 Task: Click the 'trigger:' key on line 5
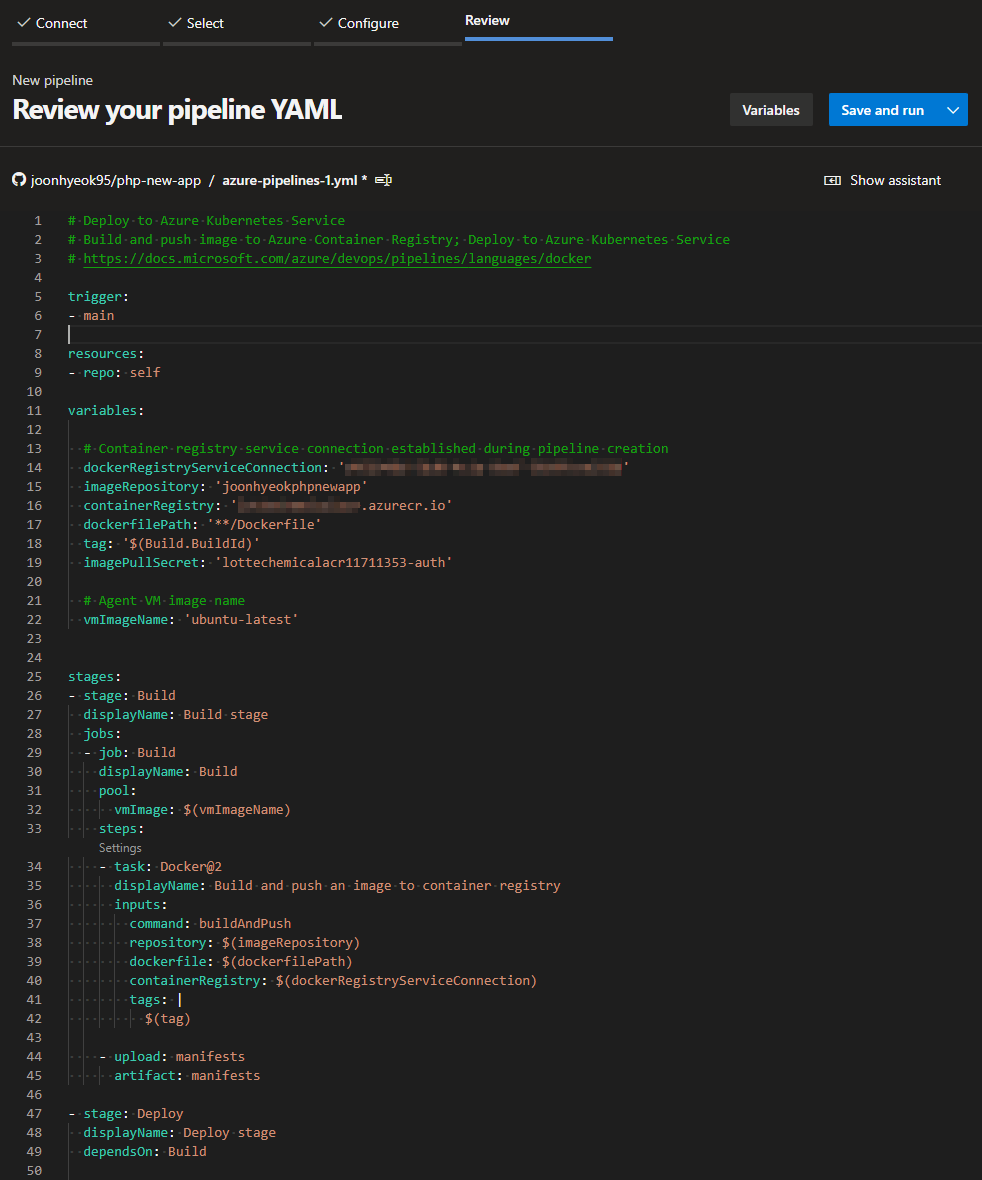point(98,297)
